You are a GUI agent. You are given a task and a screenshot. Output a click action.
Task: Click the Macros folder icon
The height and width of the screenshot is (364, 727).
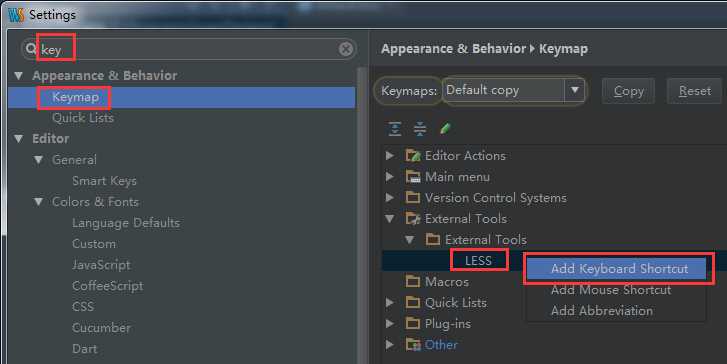(x=413, y=281)
